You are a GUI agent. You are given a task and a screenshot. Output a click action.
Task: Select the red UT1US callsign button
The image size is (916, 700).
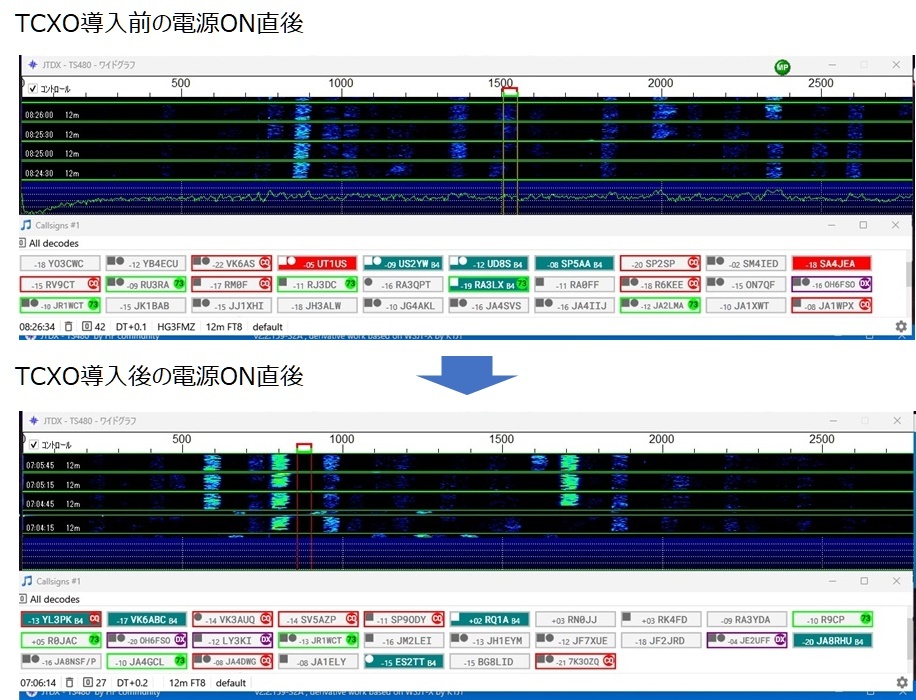point(317,263)
